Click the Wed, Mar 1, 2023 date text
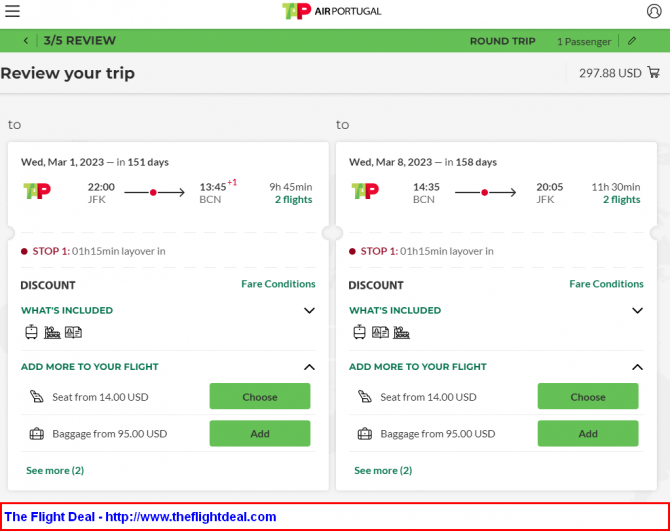Image resolution: width=670 pixels, height=531 pixels. point(62,162)
